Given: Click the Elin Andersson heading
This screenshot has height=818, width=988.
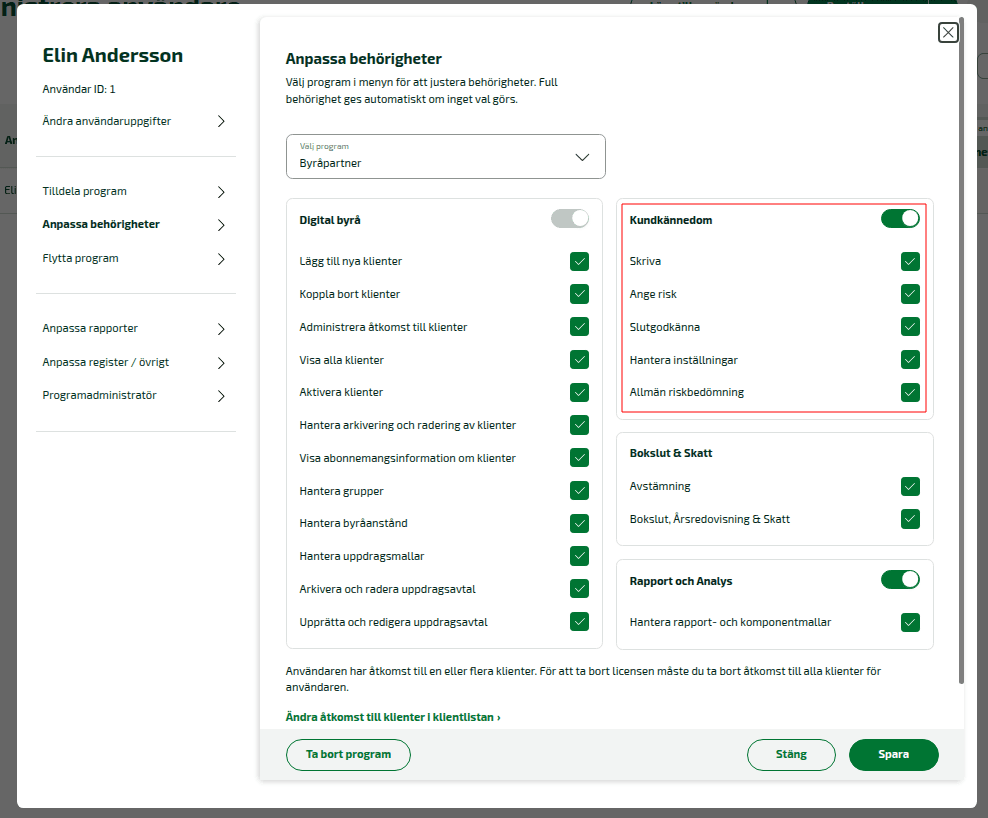Looking at the screenshot, I should pos(113,55).
